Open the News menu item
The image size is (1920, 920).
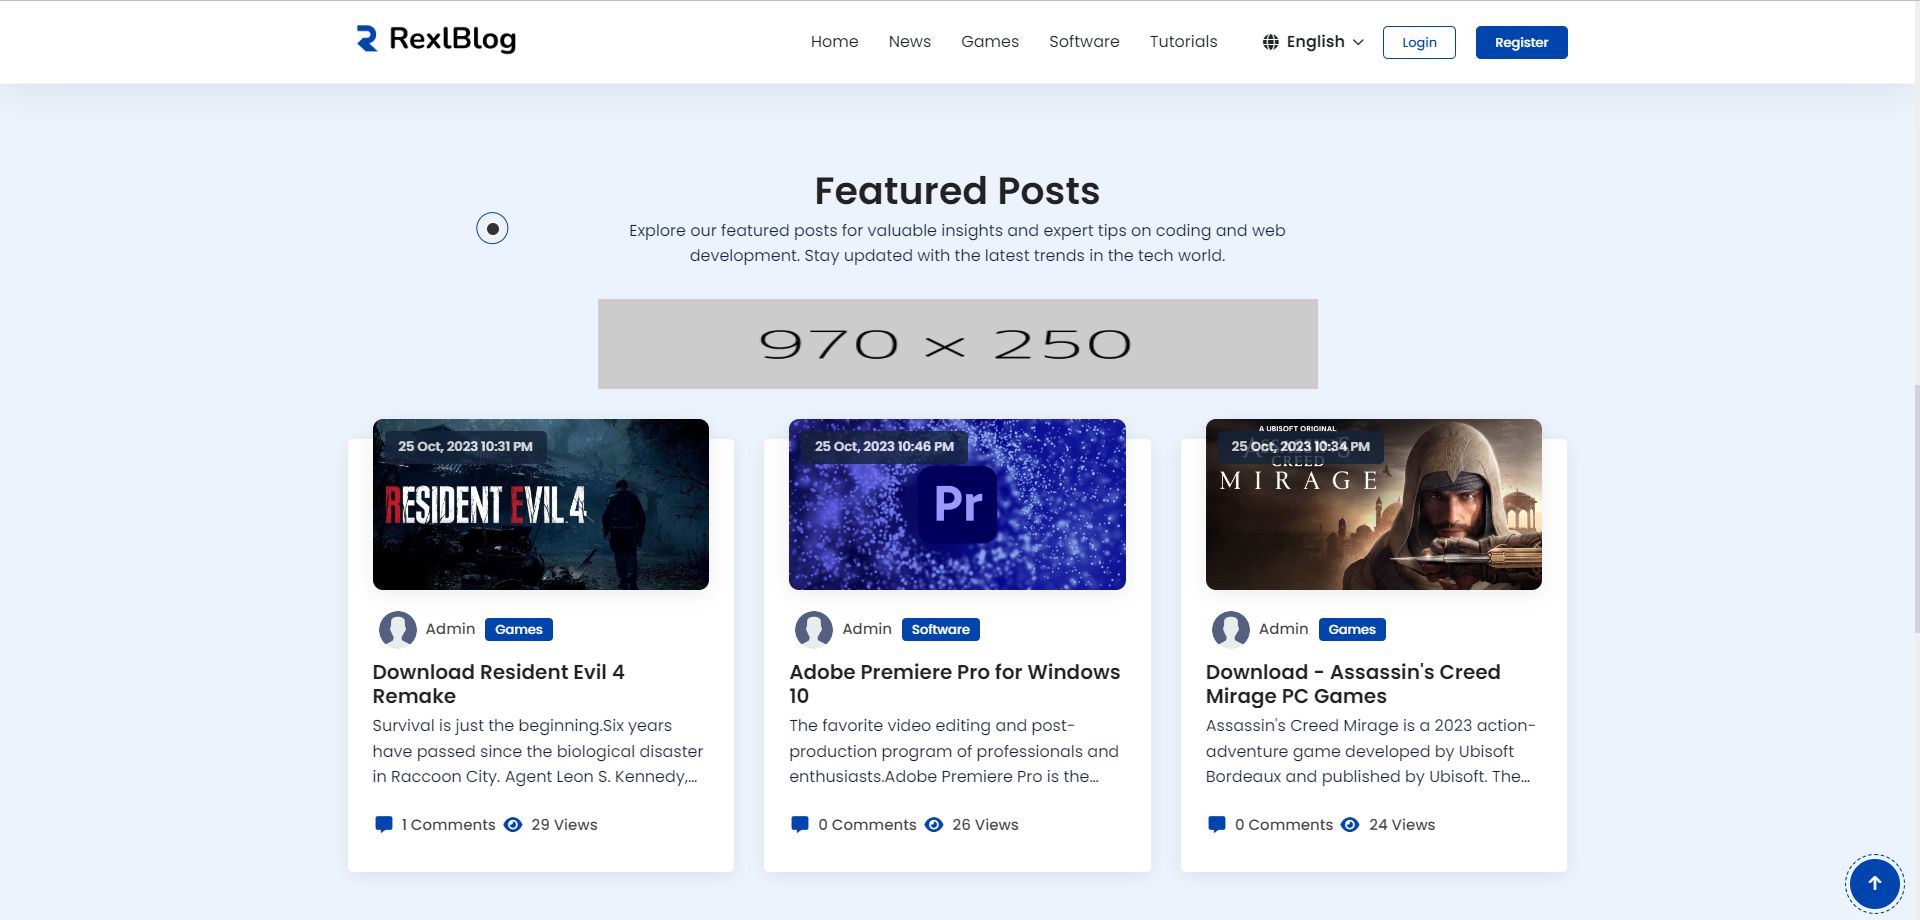910,42
